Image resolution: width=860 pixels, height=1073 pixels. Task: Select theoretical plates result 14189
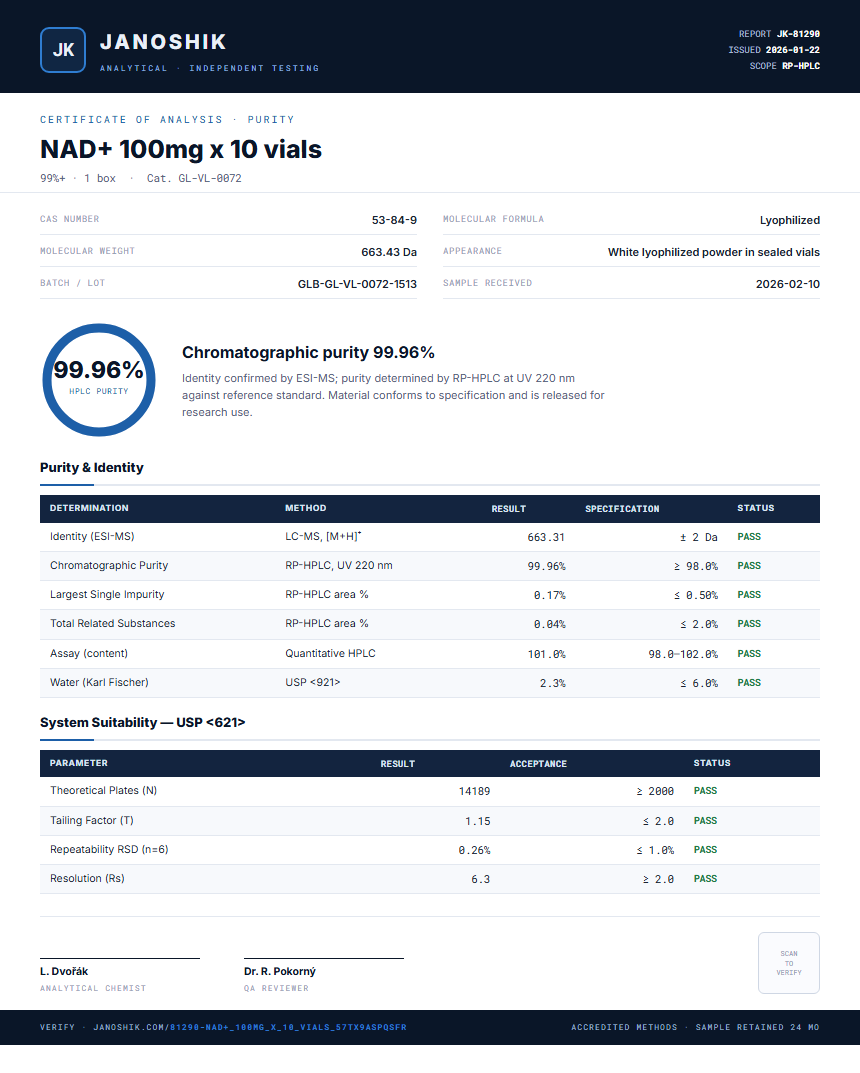[474, 791]
